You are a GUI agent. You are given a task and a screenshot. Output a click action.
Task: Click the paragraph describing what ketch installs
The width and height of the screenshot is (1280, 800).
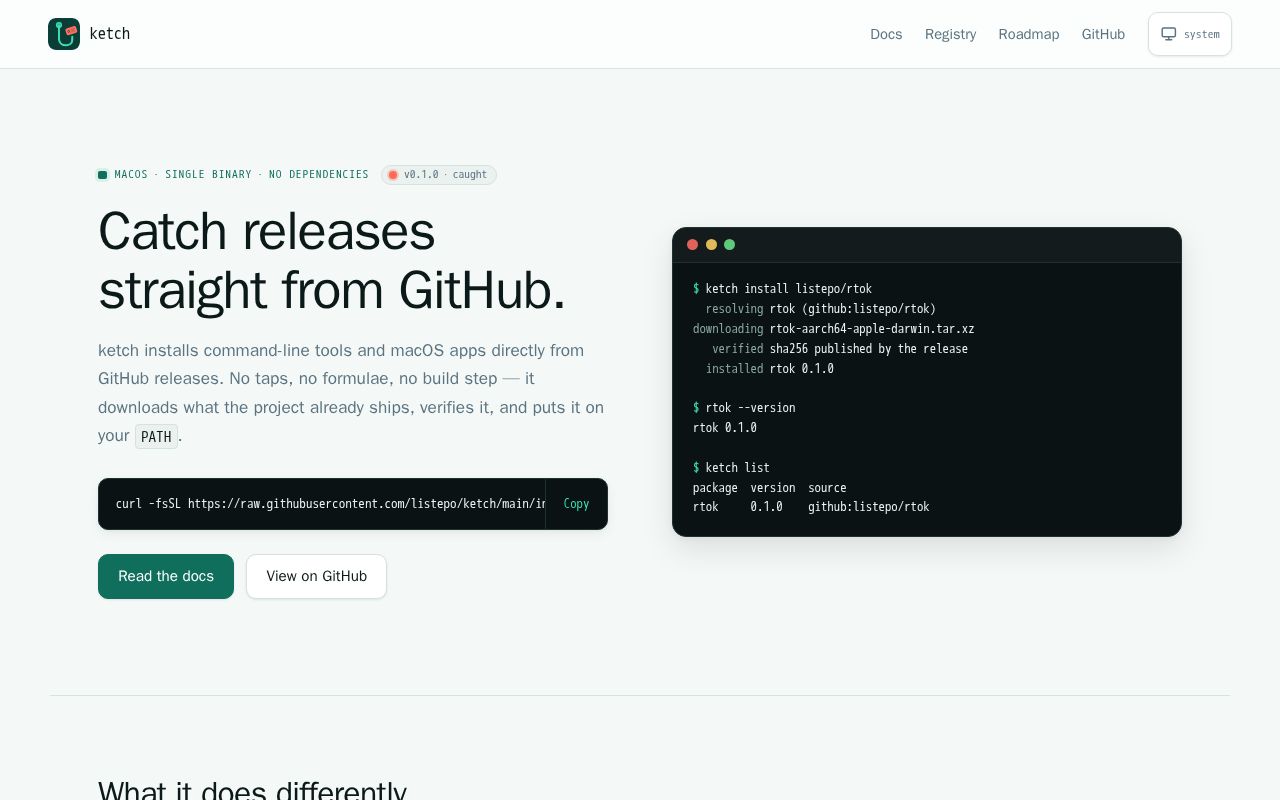(x=351, y=393)
